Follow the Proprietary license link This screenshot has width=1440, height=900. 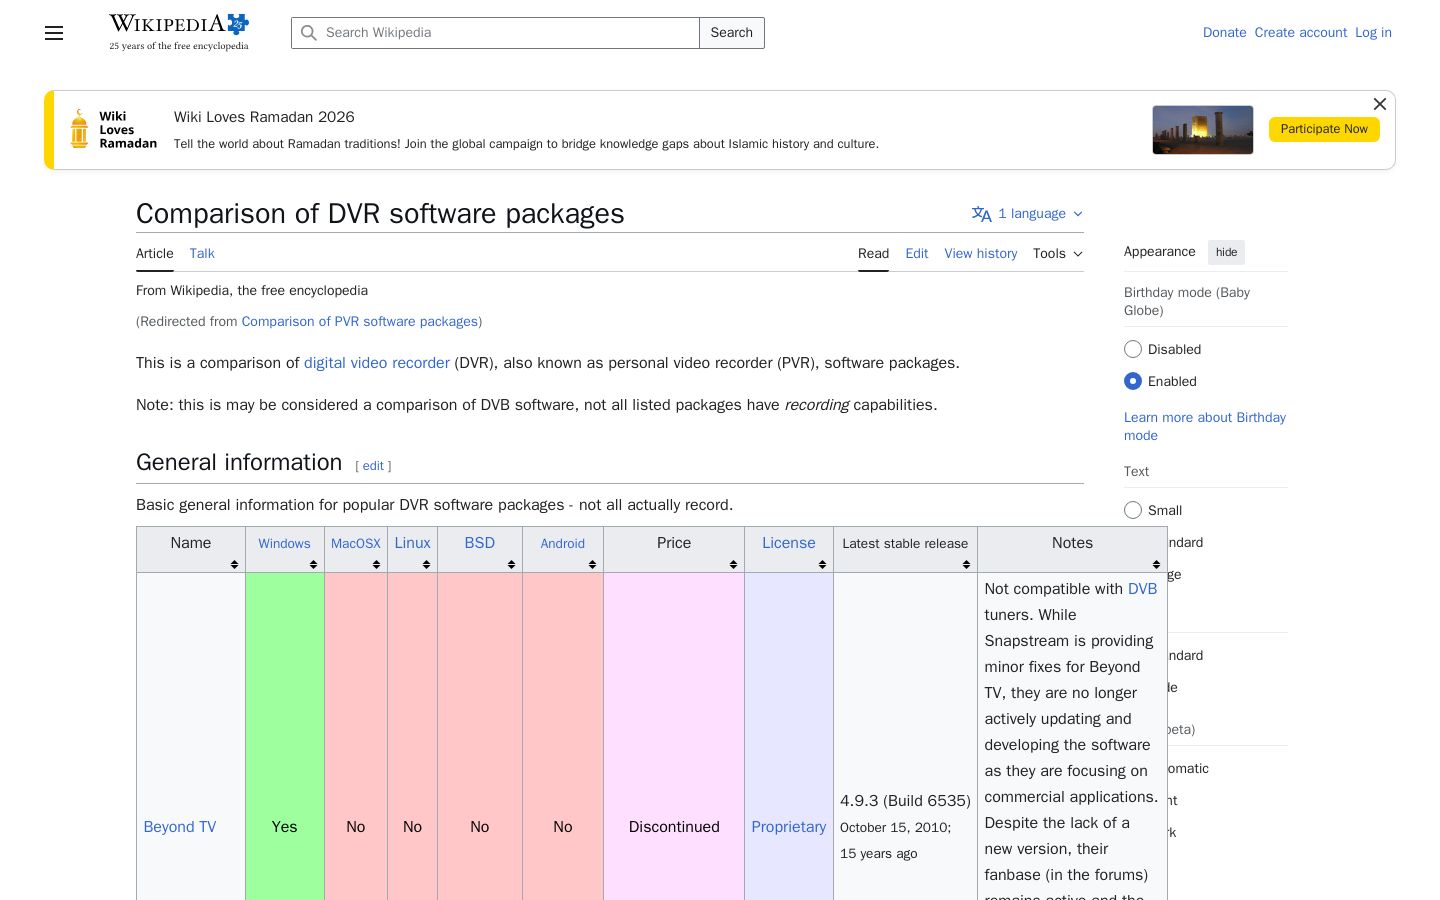(789, 827)
